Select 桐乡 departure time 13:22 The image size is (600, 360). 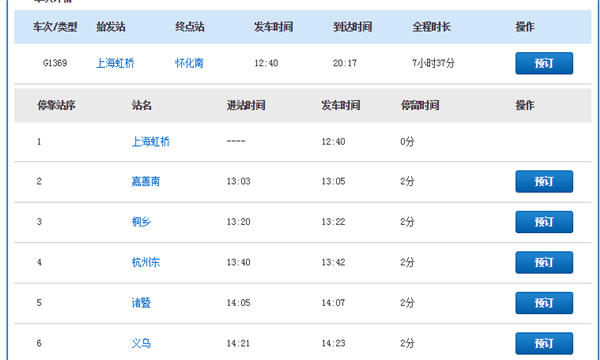coord(333,222)
